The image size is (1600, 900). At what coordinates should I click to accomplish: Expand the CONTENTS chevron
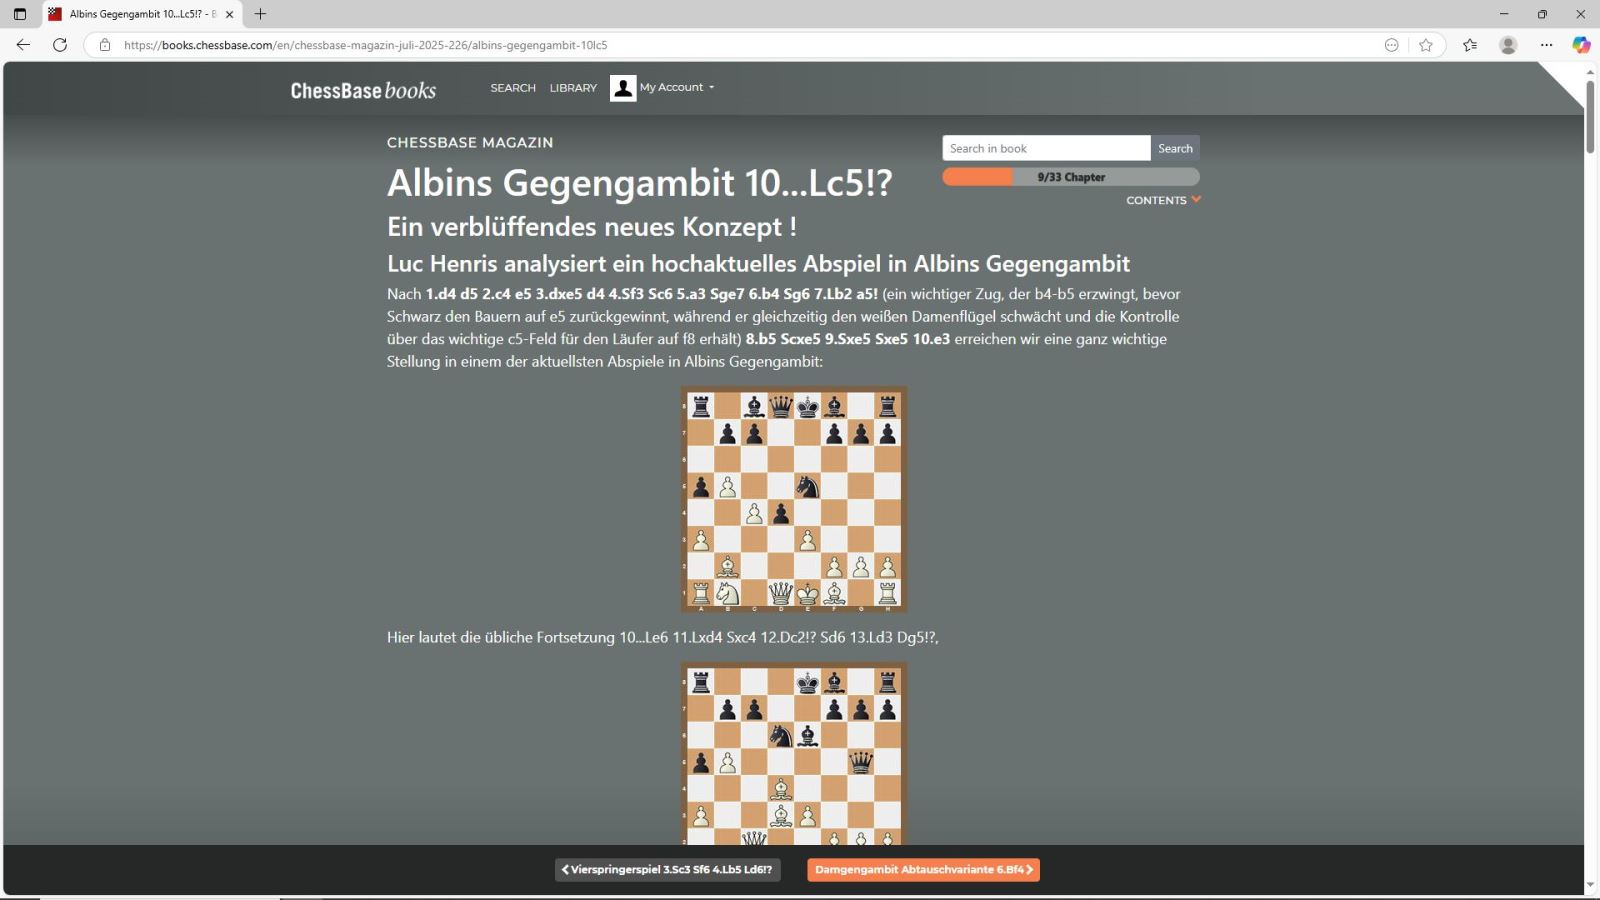tap(1196, 200)
